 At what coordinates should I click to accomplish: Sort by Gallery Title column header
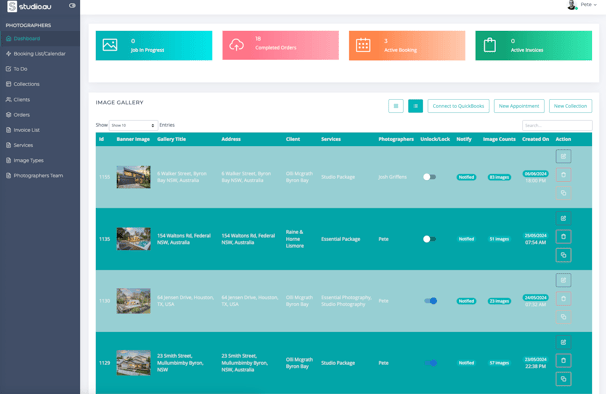(172, 139)
